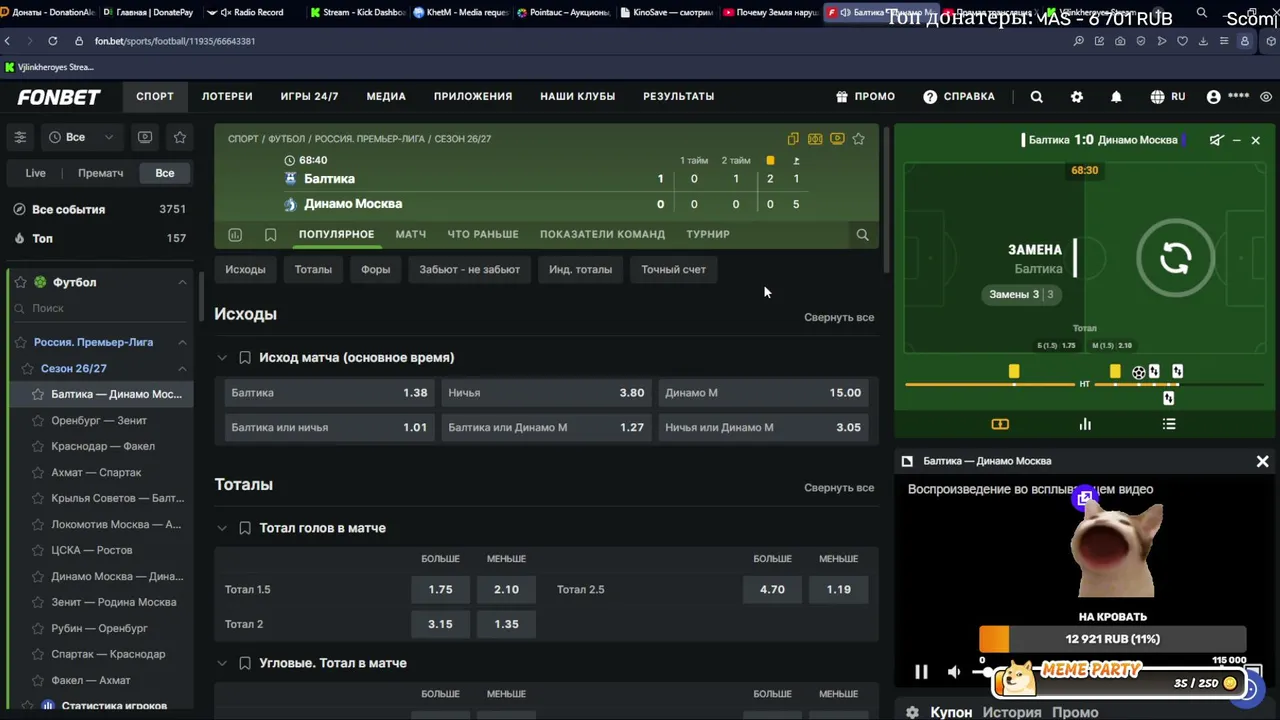Pause the video player
The image size is (1280, 720).
click(921, 672)
